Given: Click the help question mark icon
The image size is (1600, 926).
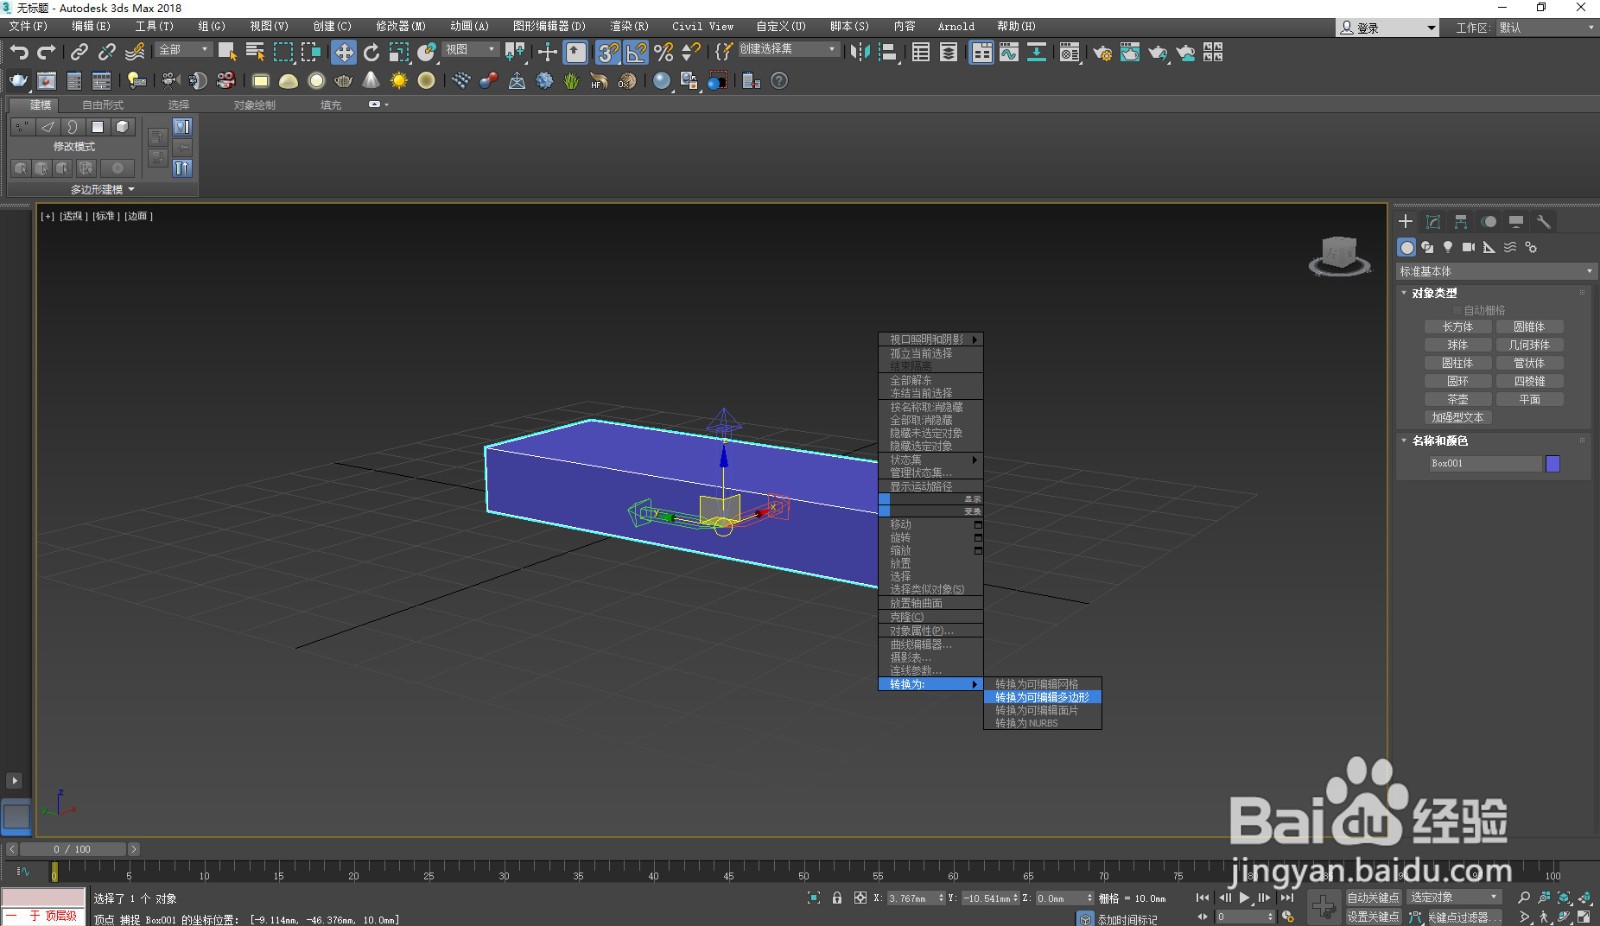Looking at the screenshot, I should 780,81.
